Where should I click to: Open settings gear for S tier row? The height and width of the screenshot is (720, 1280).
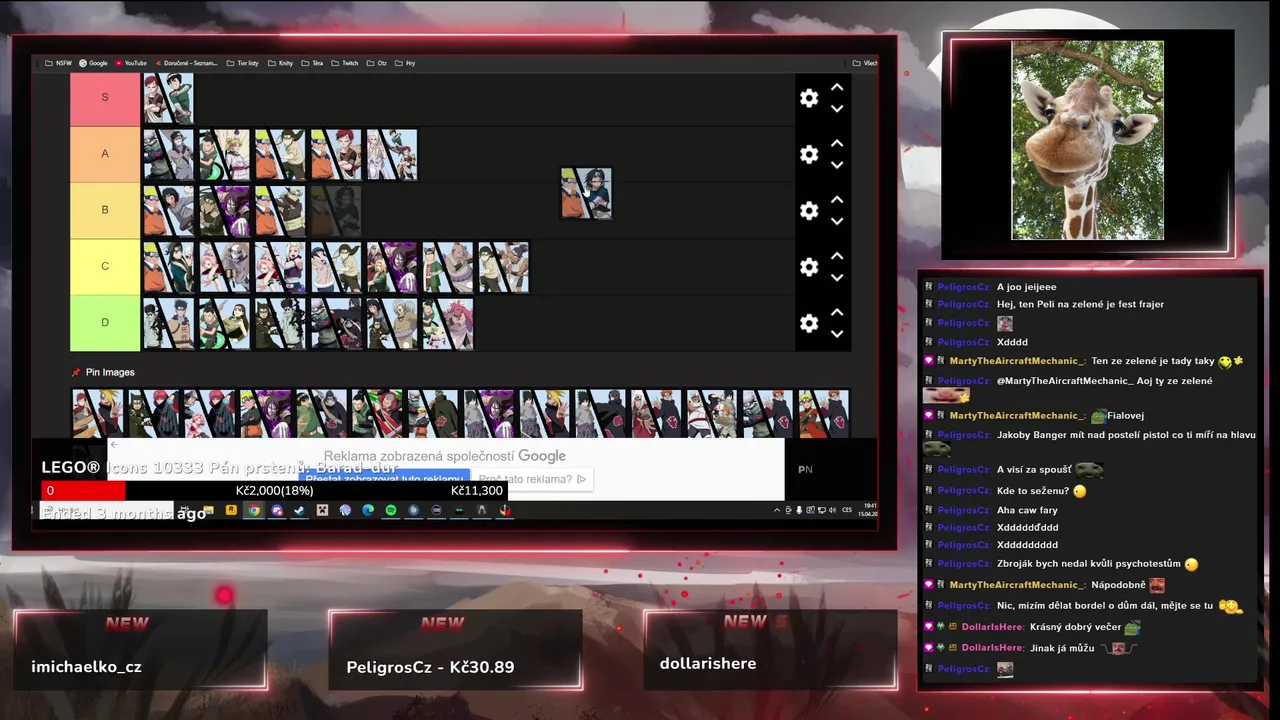(x=809, y=98)
